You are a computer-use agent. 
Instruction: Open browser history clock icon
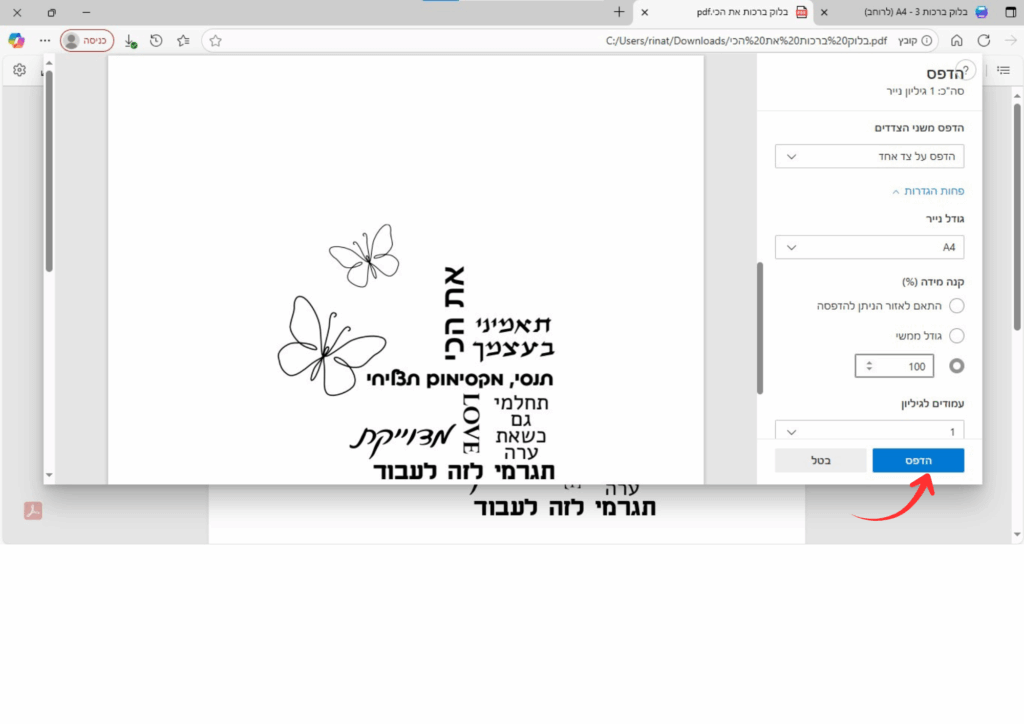click(x=156, y=41)
